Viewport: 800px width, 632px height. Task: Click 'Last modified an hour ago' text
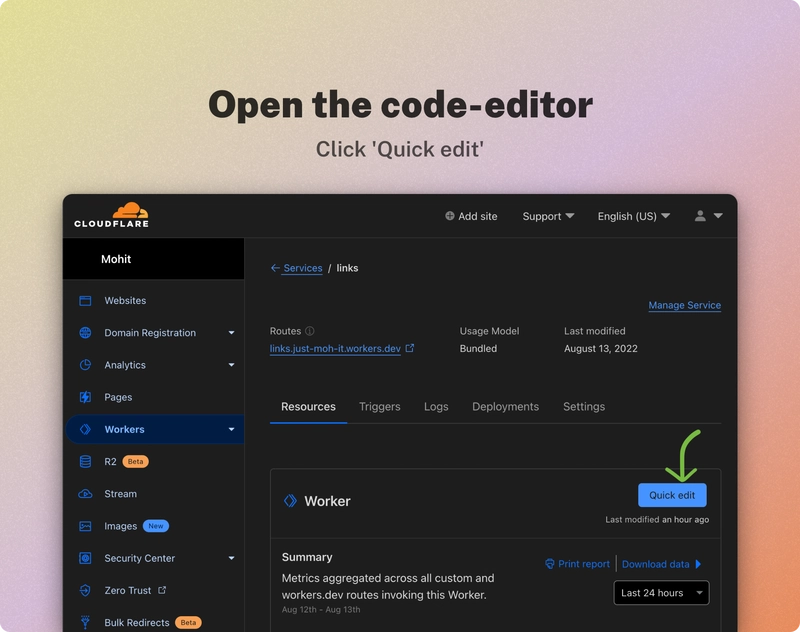[657, 519]
